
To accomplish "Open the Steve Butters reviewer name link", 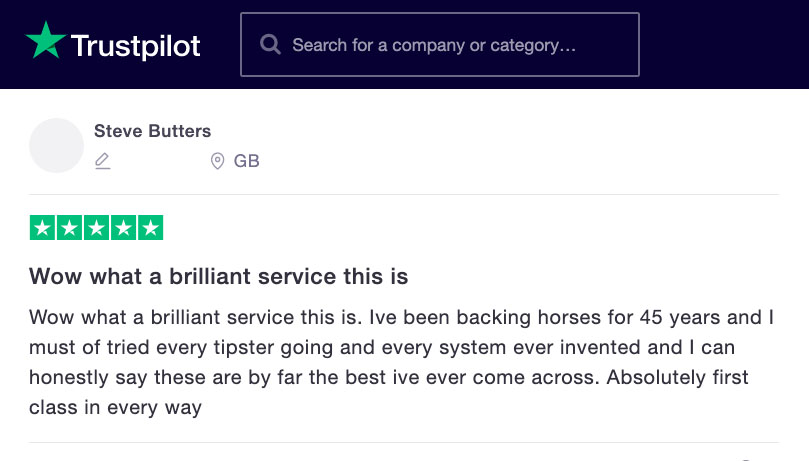I will pos(152,131).
